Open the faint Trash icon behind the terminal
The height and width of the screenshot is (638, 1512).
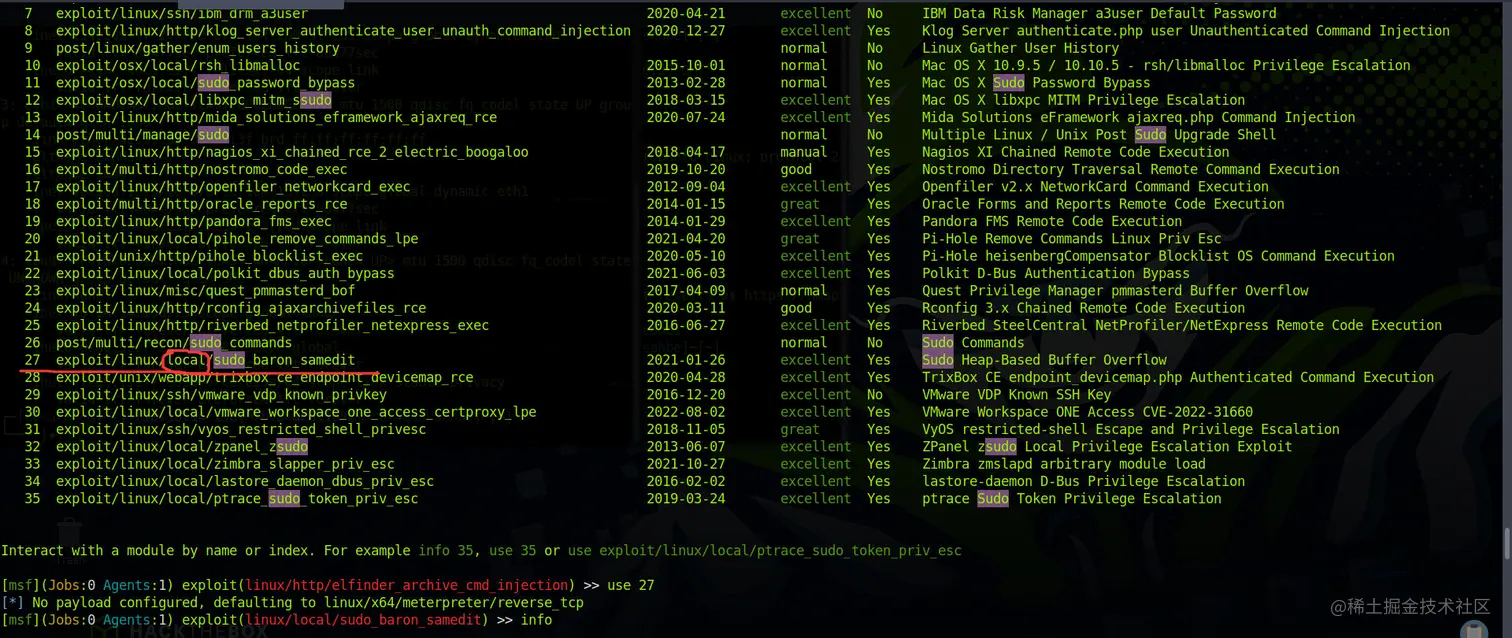tap(69, 540)
